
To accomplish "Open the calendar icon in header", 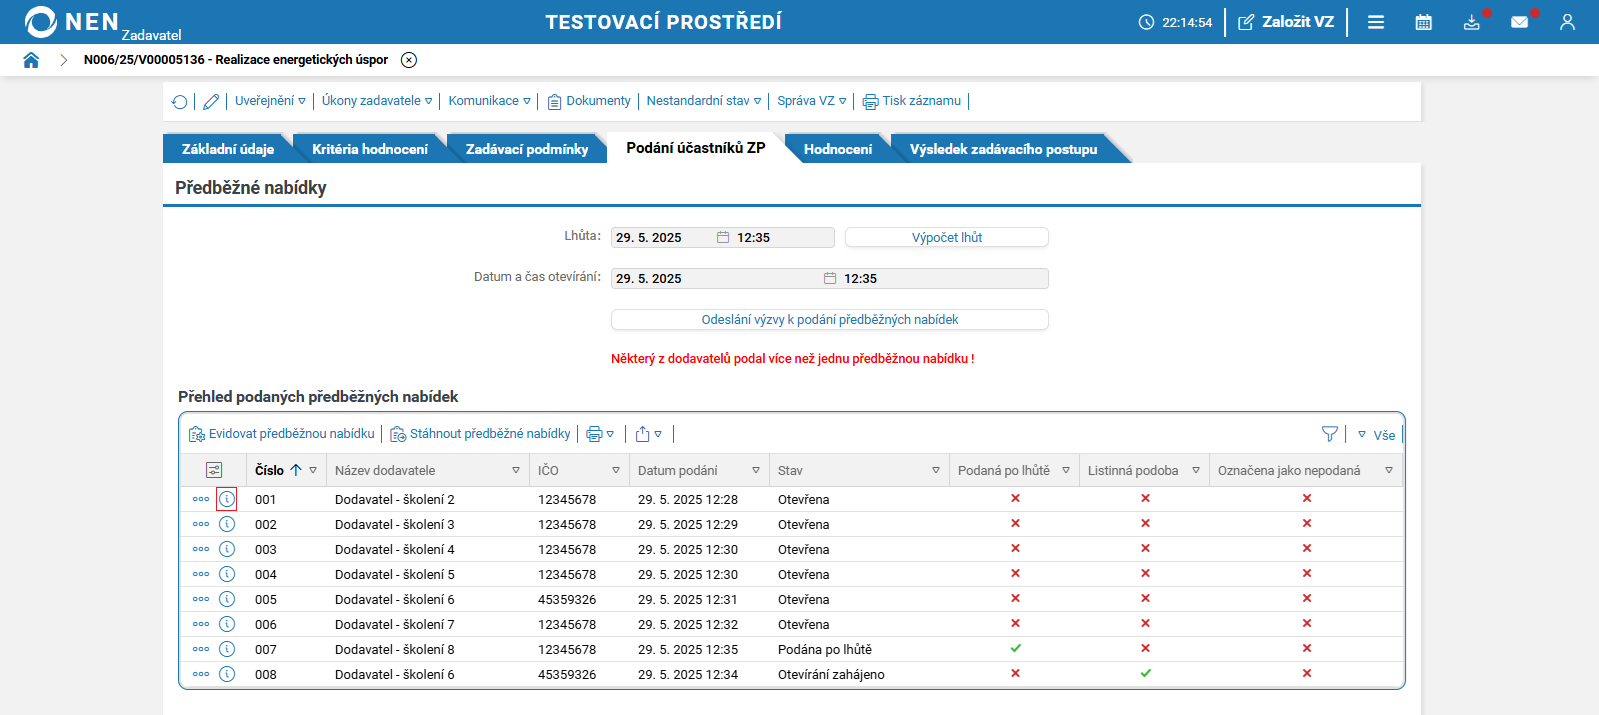I will (x=1423, y=22).
